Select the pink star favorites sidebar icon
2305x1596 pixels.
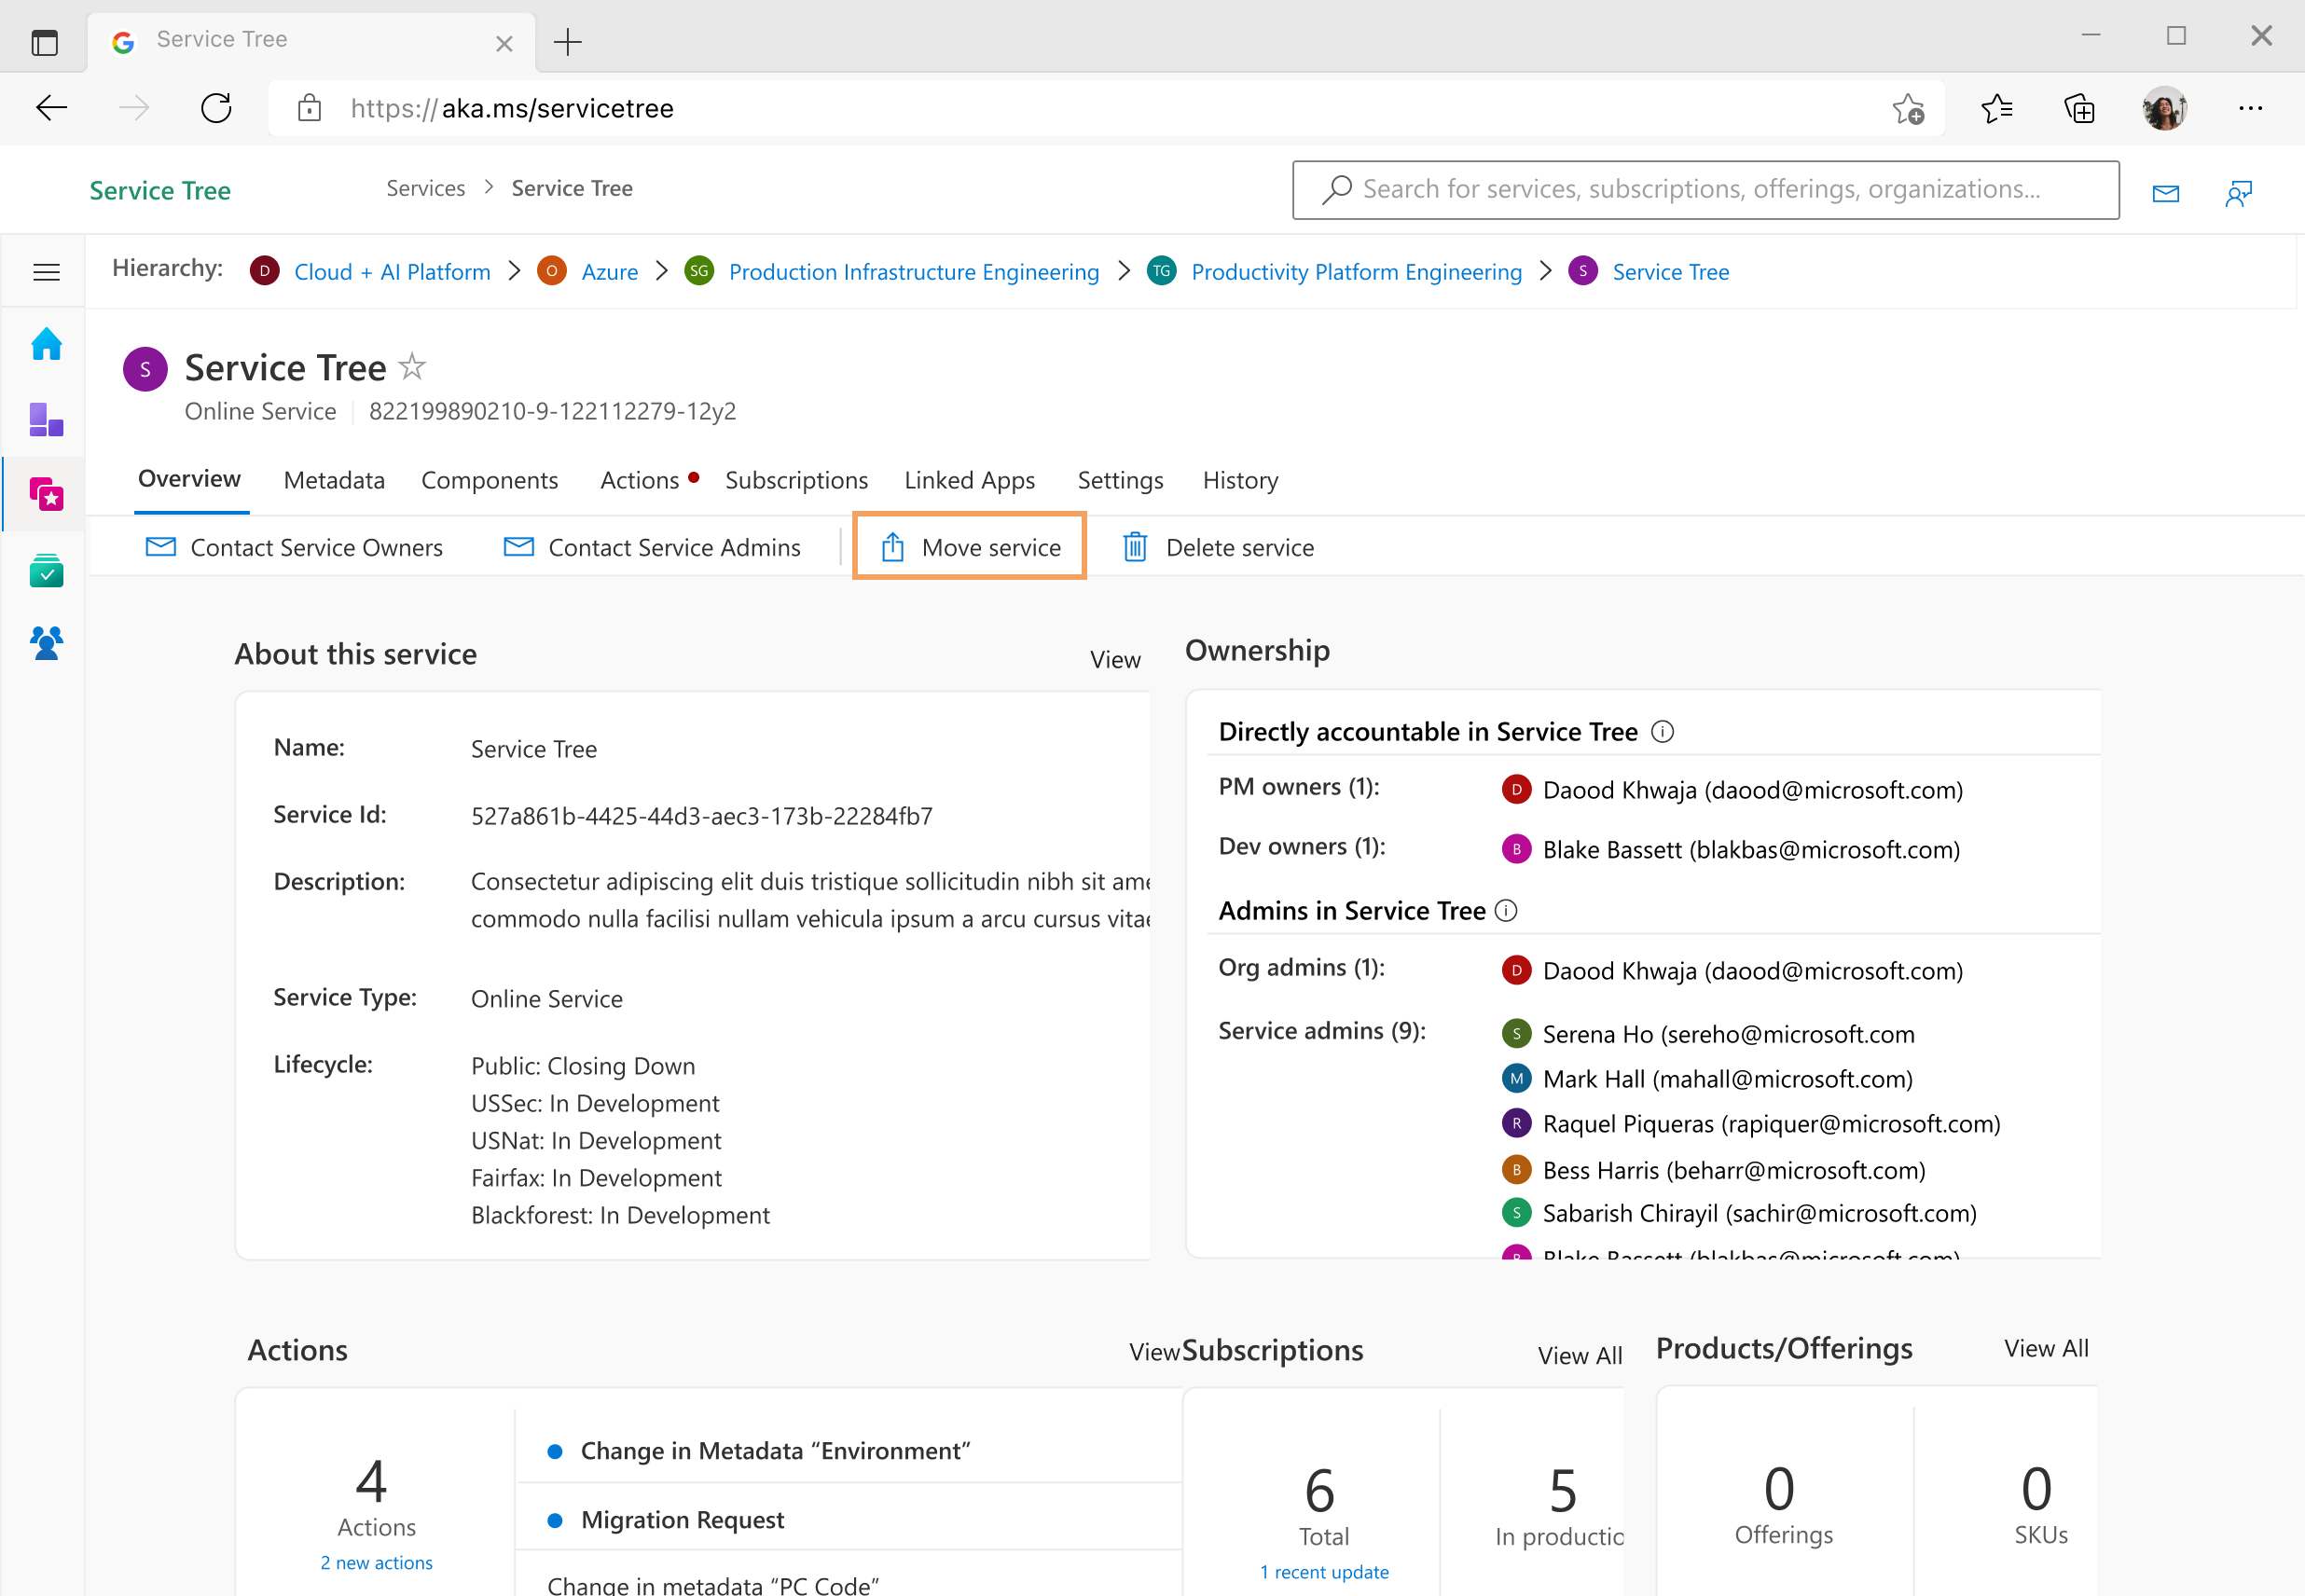[46, 494]
